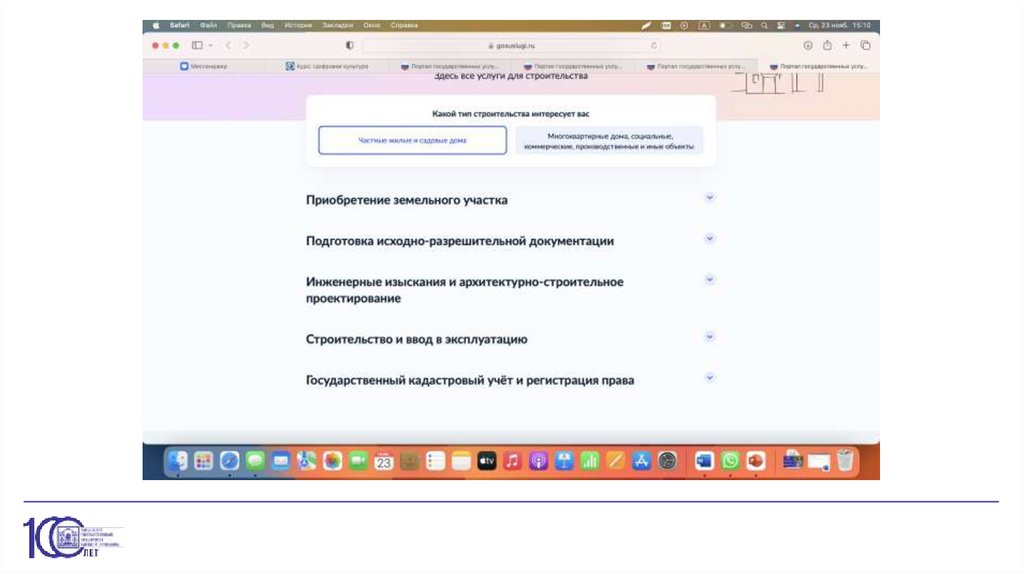1024x574 pixels.
Task: Open the Окно menu
Action: tap(372, 25)
